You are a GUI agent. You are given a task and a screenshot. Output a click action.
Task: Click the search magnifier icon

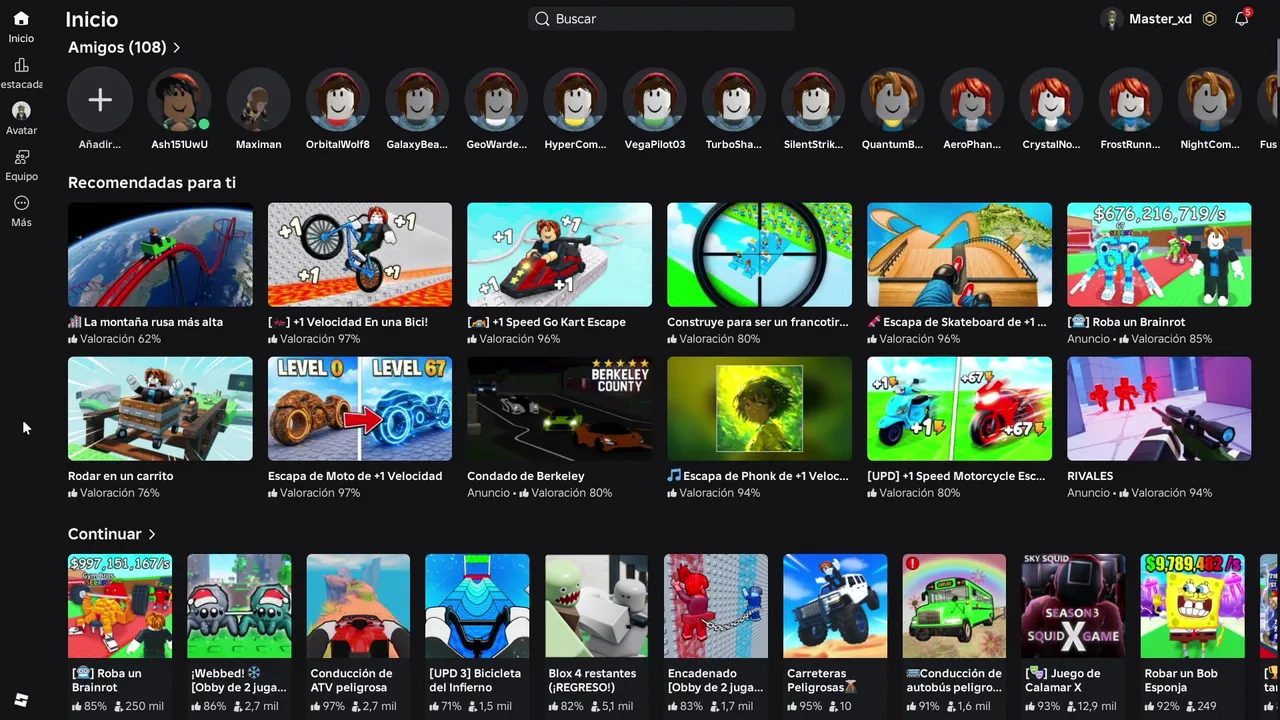coord(542,19)
